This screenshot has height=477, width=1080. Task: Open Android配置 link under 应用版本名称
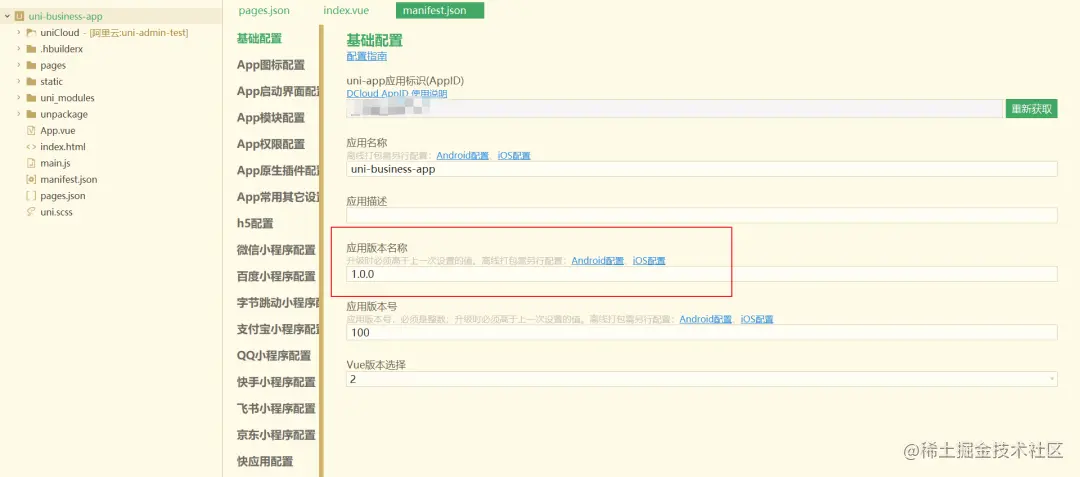pyautogui.click(x=598, y=261)
